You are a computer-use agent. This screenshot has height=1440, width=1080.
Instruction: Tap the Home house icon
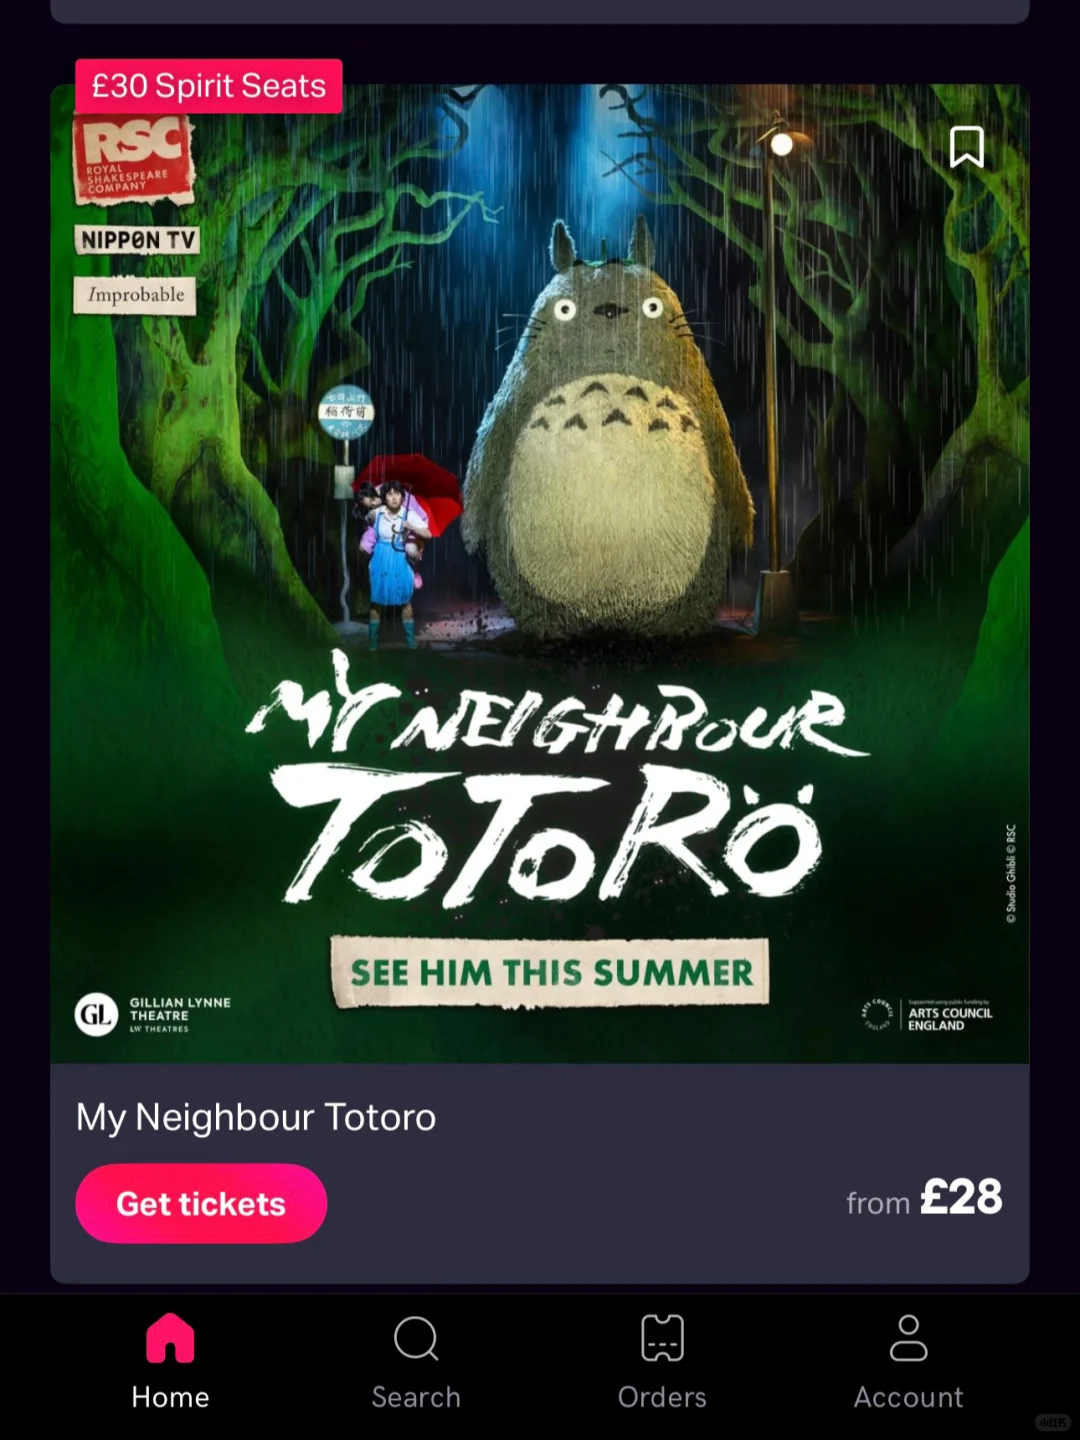coord(170,1338)
